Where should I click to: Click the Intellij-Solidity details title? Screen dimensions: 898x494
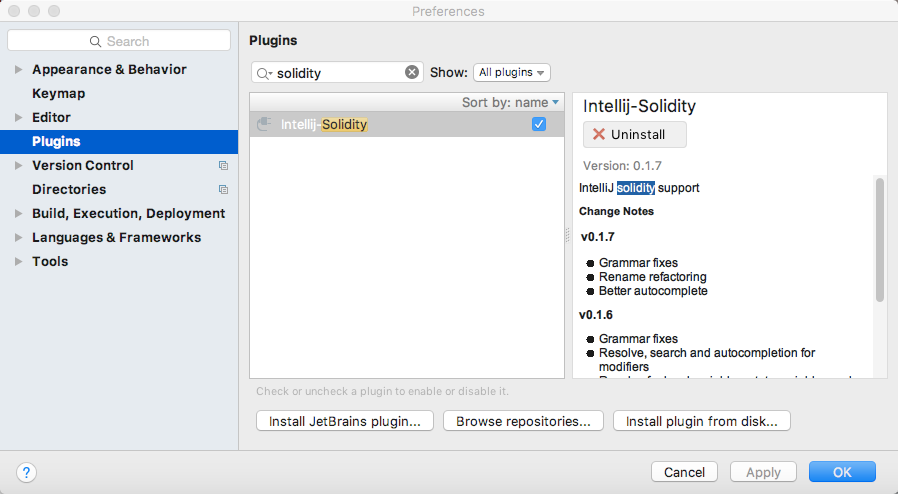(639, 106)
